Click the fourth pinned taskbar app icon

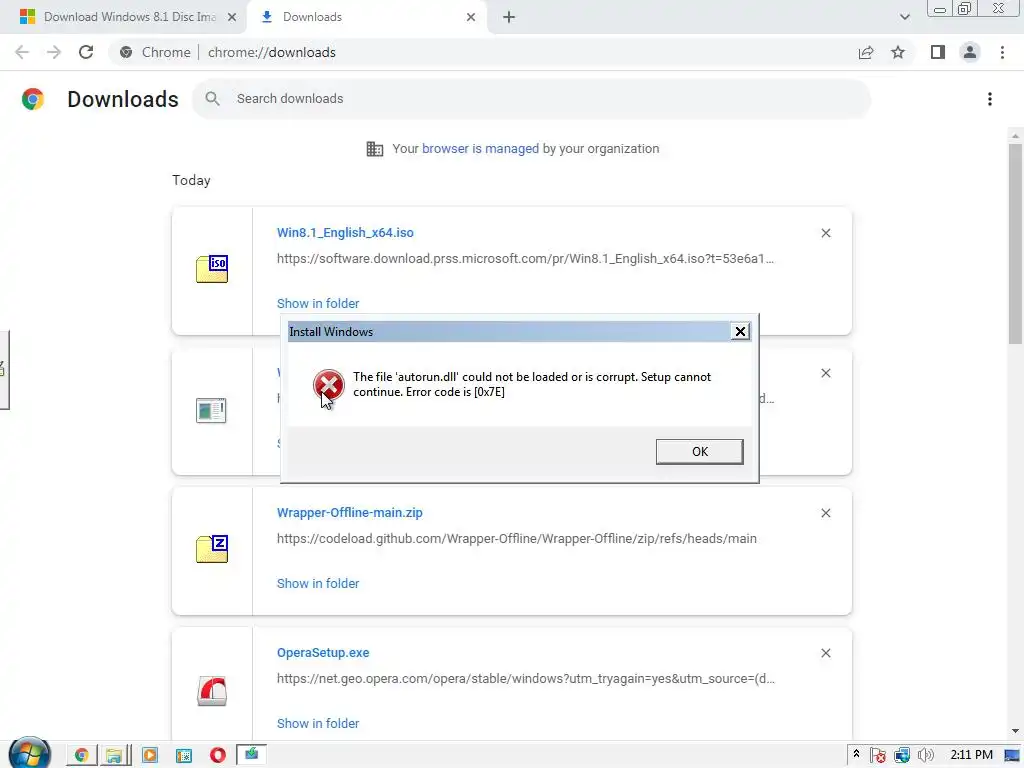point(184,755)
